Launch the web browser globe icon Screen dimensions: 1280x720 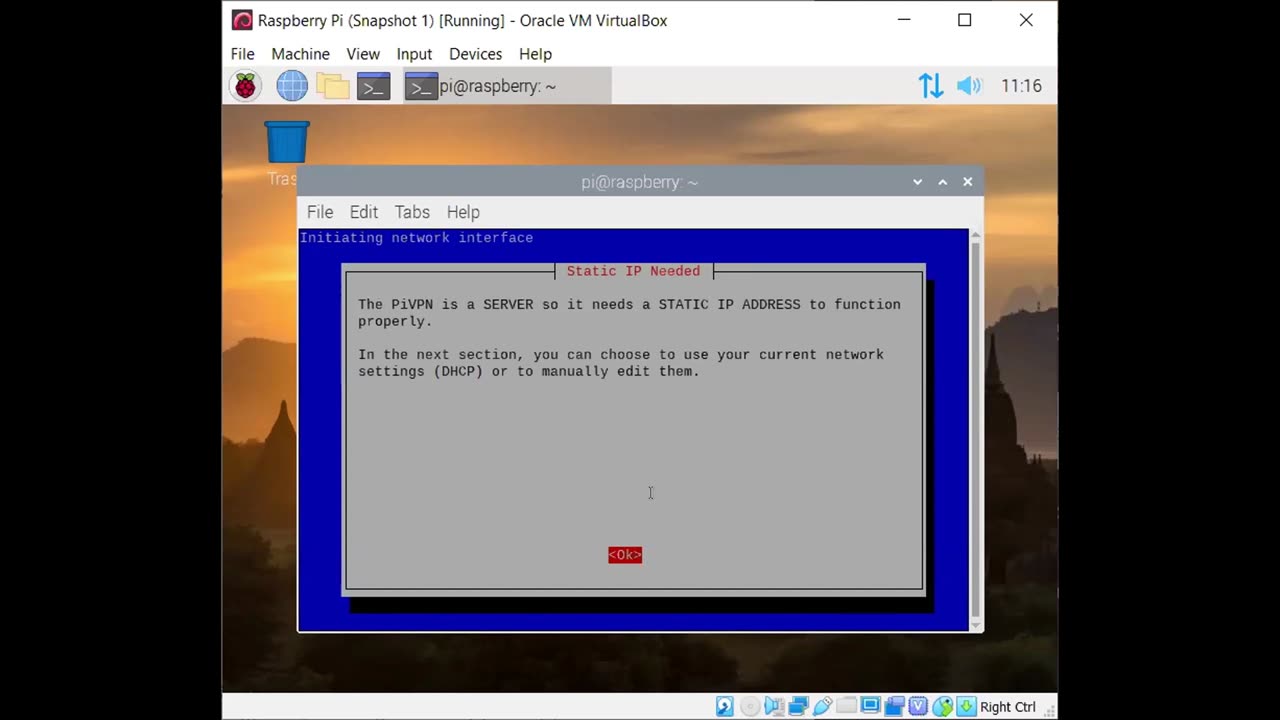[x=292, y=86]
